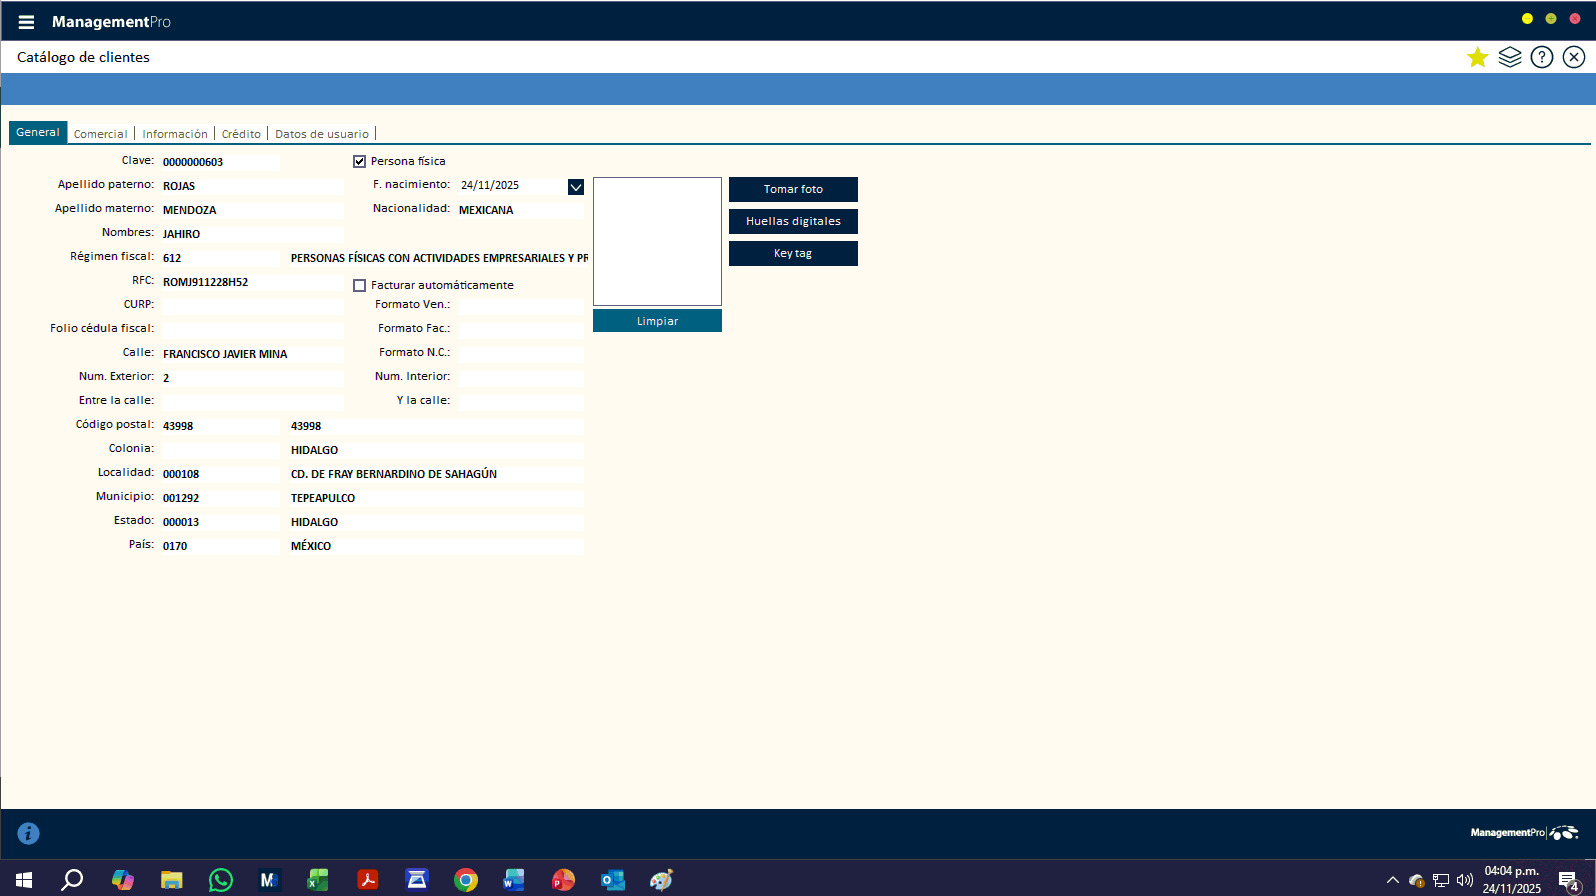
Task: Go to Datos de usuario tab
Action: (322, 134)
